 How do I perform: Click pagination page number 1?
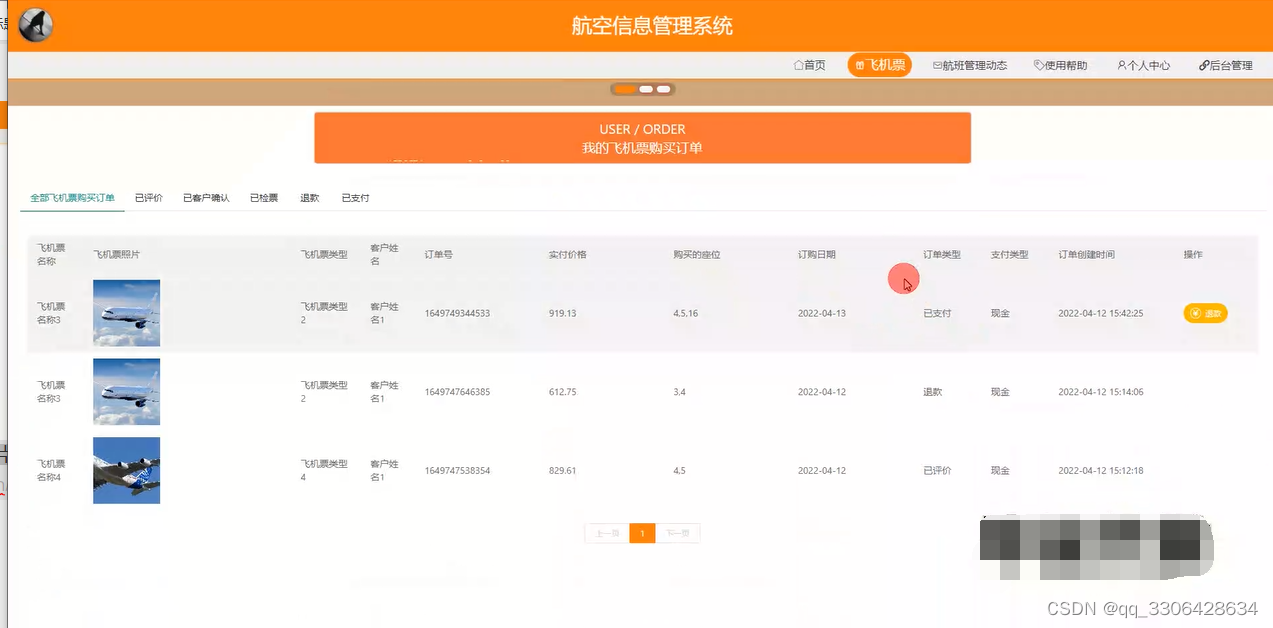(642, 533)
